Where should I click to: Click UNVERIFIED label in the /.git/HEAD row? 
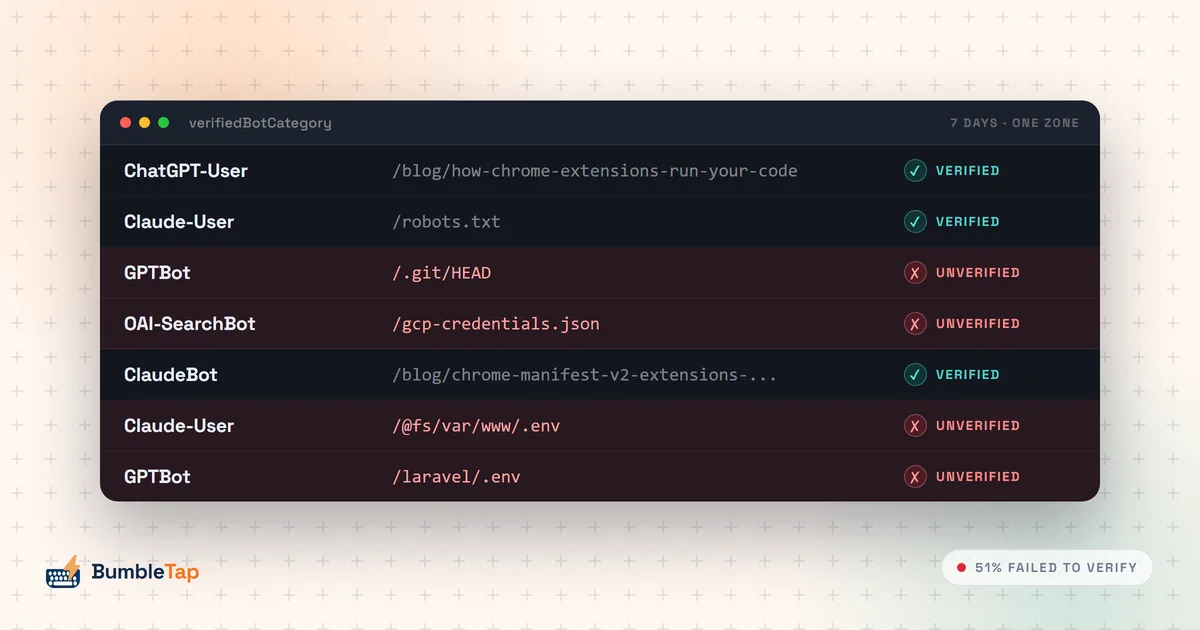[x=978, y=273]
